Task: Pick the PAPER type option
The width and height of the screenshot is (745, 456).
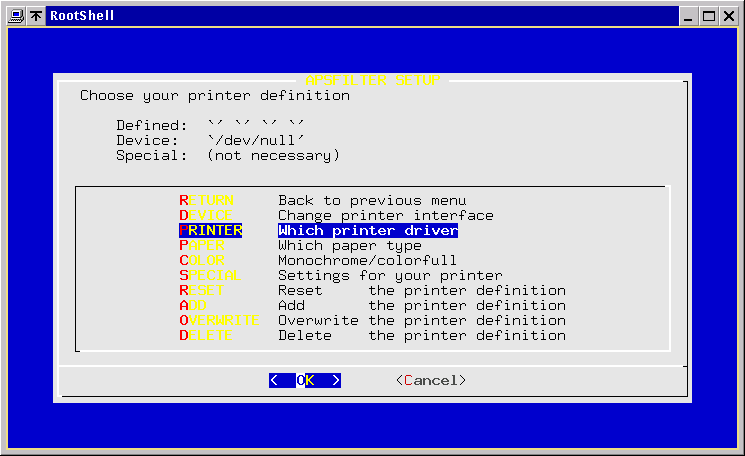Action: [202, 246]
